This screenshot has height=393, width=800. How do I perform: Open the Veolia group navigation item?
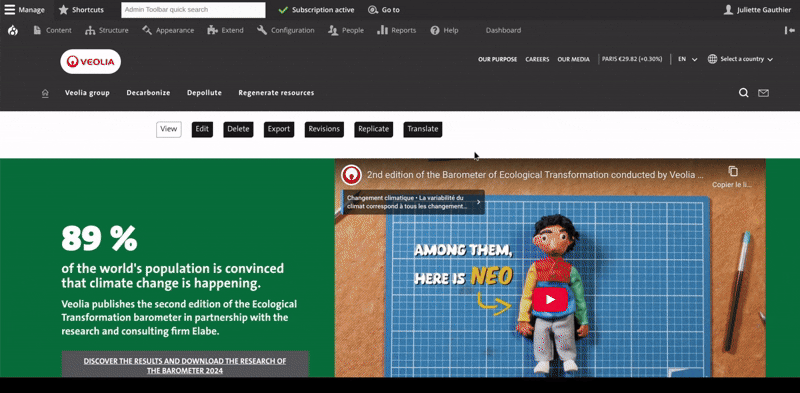tap(87, 93)
